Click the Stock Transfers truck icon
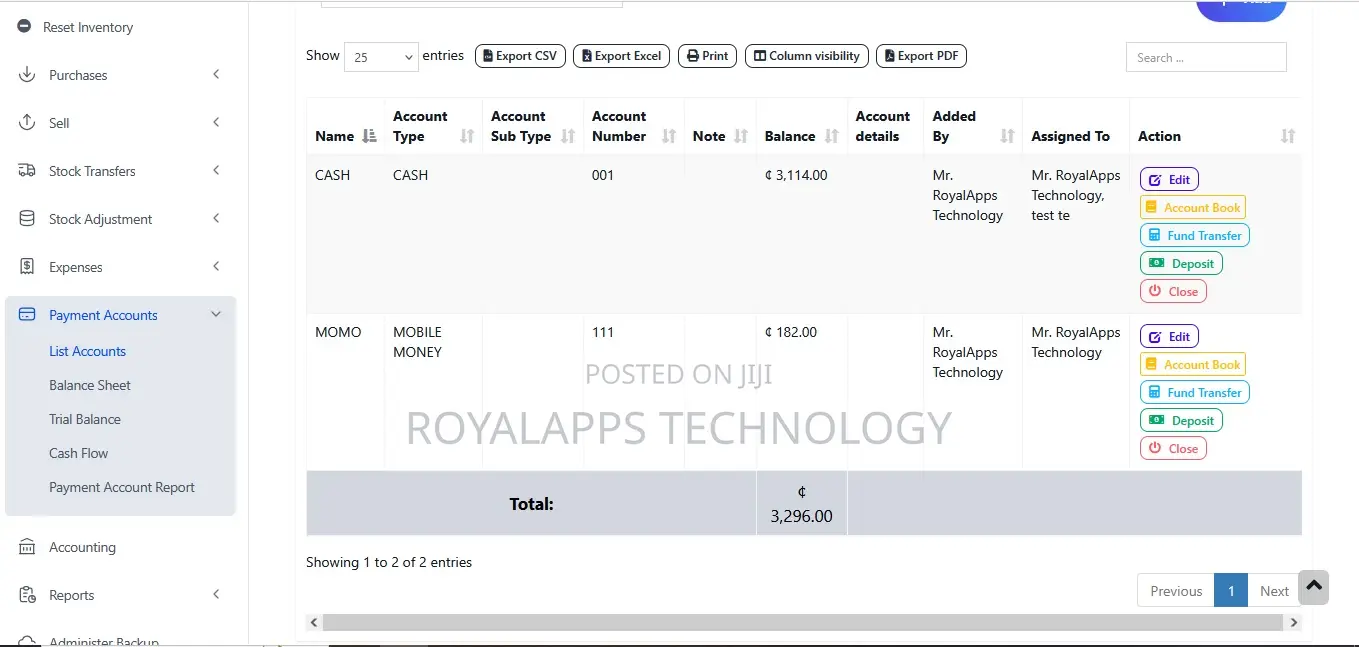 [x=28, y=171]
